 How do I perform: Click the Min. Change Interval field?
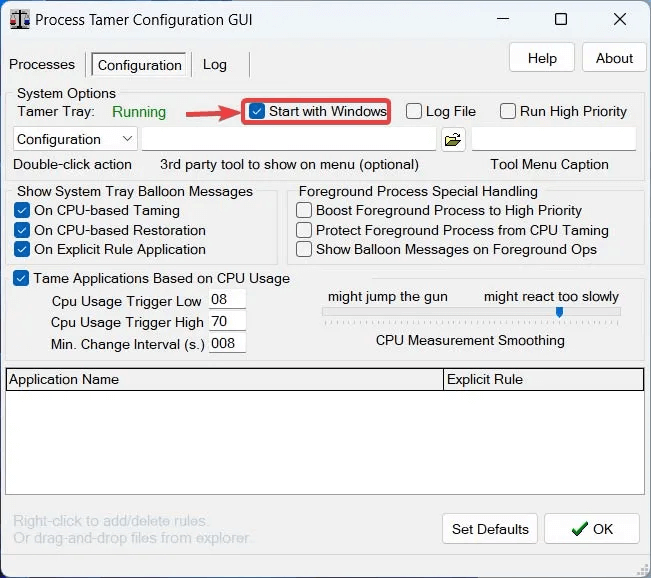click(227, 343)
